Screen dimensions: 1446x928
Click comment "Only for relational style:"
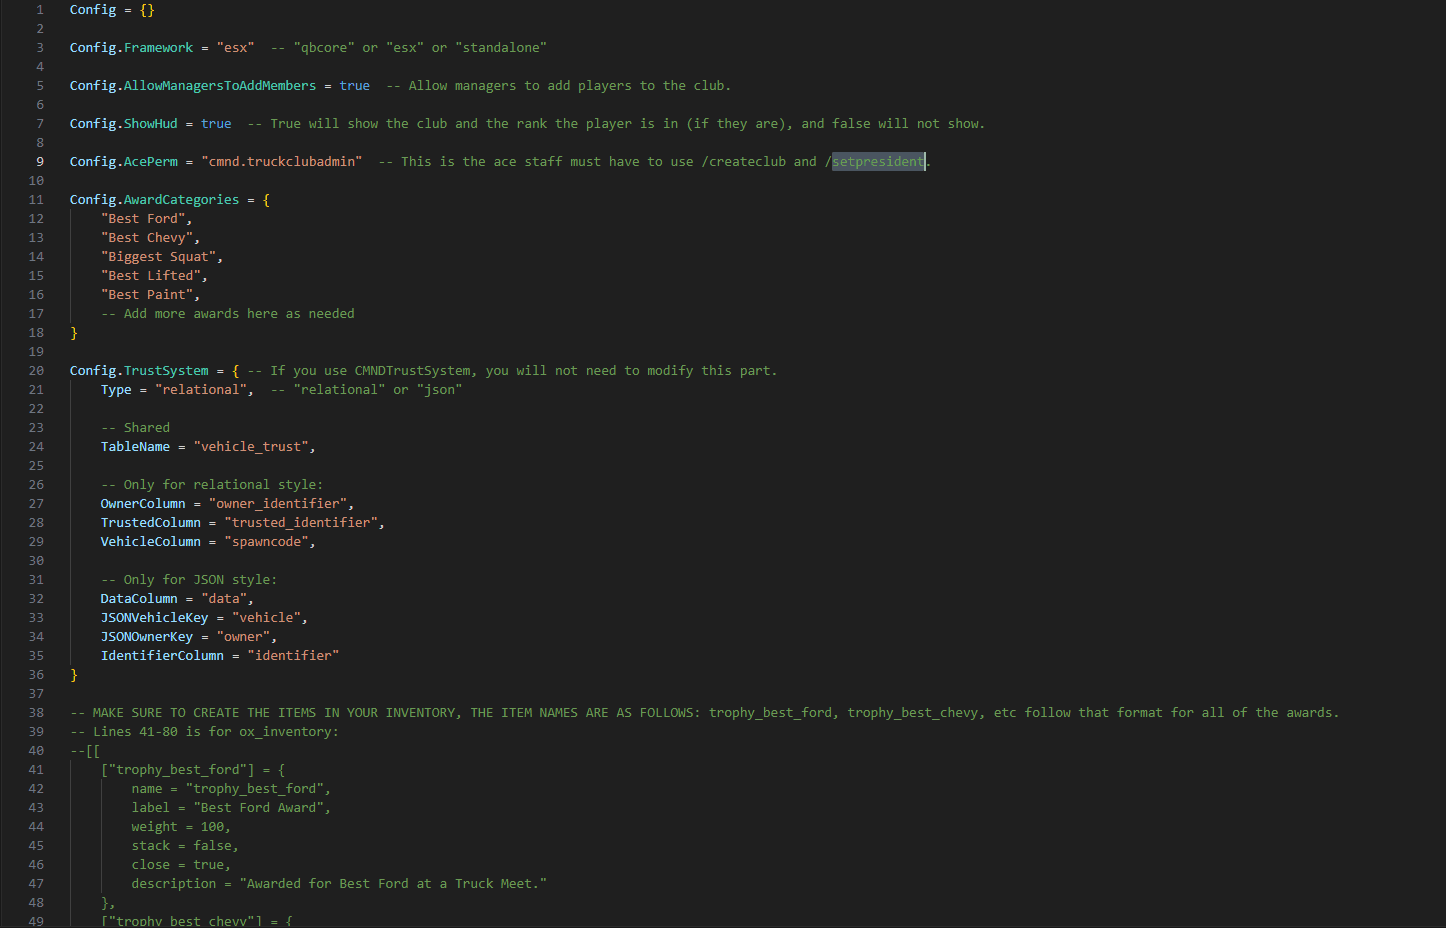(223, 485)
